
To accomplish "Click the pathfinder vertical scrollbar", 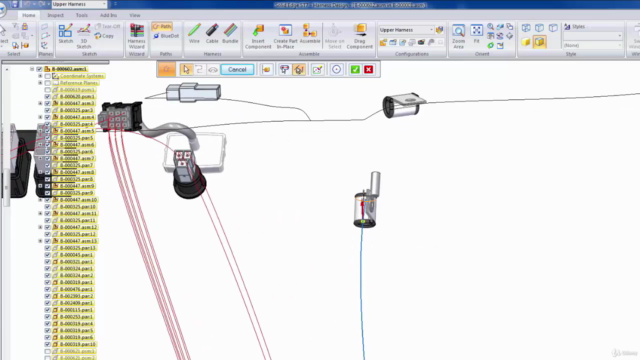I will (6, 188).
